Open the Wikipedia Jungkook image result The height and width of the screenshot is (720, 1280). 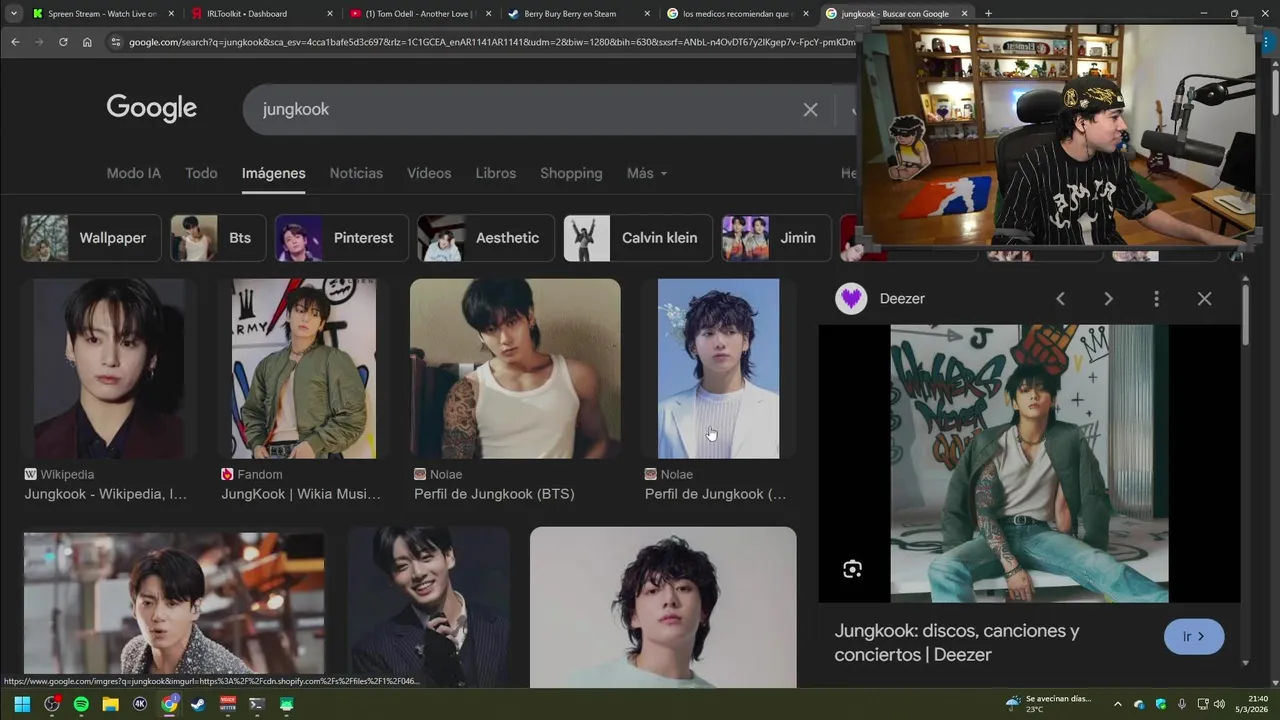(109, 369)
